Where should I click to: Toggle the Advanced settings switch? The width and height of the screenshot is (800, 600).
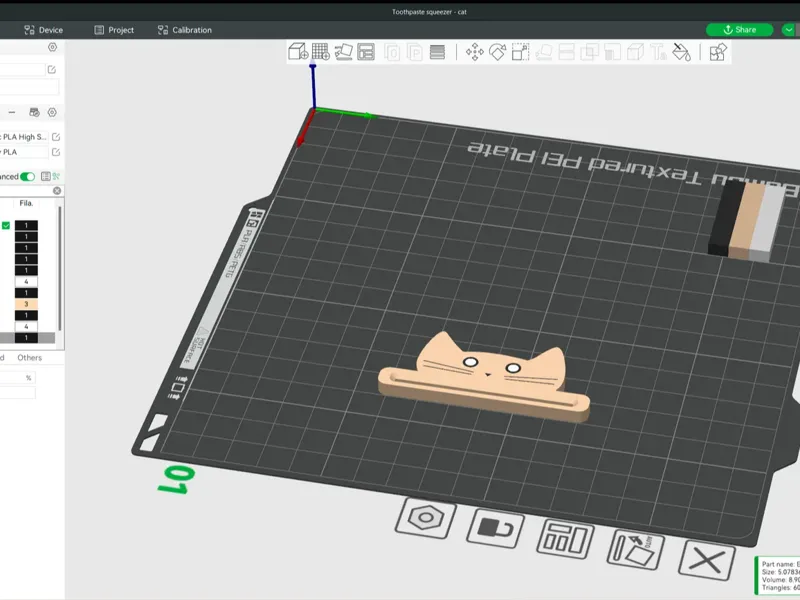tap(28, 177)
